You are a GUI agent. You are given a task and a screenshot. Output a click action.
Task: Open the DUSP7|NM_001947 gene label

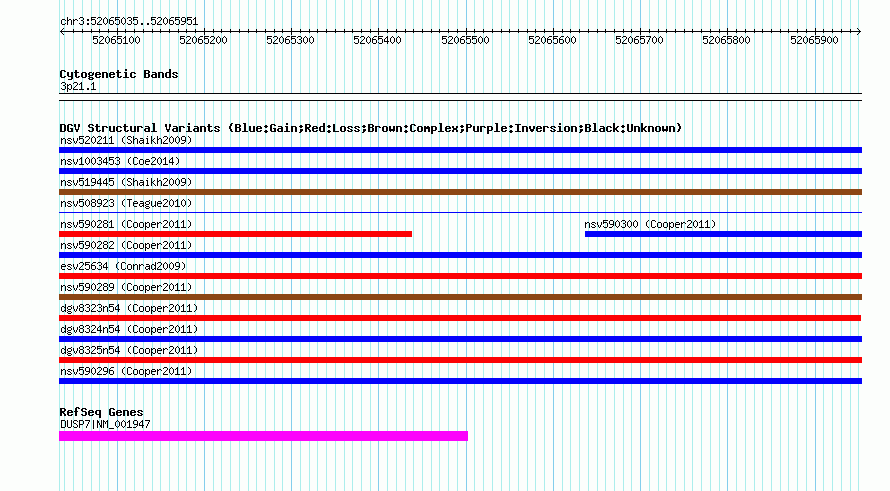click(x=105, y=424)
